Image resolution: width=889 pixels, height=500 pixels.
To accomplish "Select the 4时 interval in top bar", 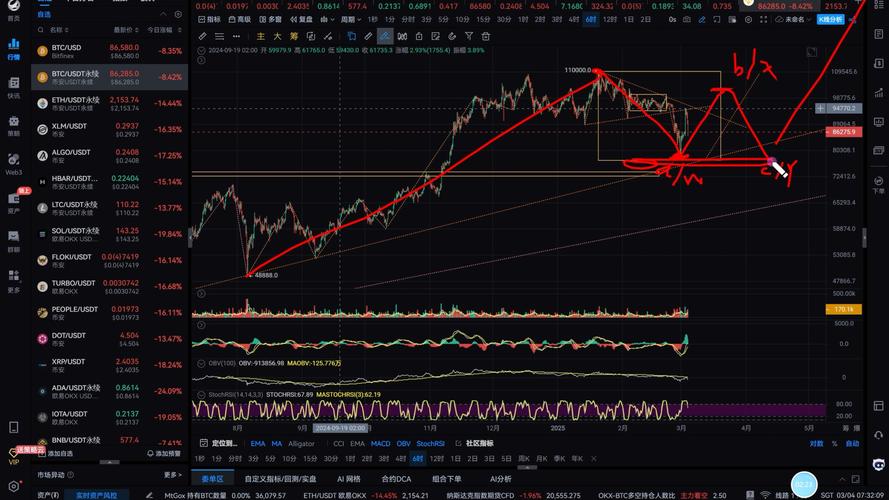I will pos(574,19).
